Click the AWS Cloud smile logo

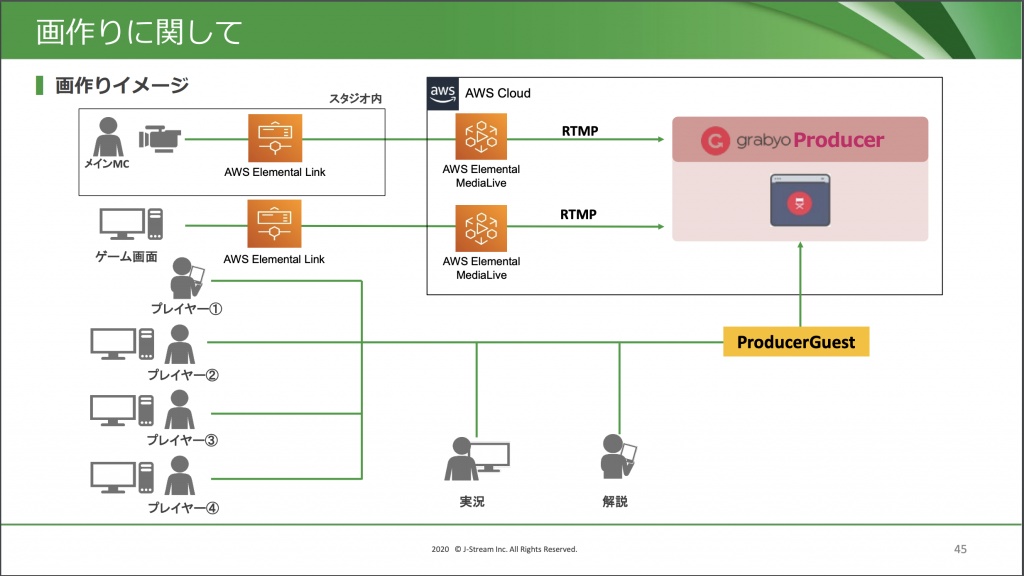[443, 92]
